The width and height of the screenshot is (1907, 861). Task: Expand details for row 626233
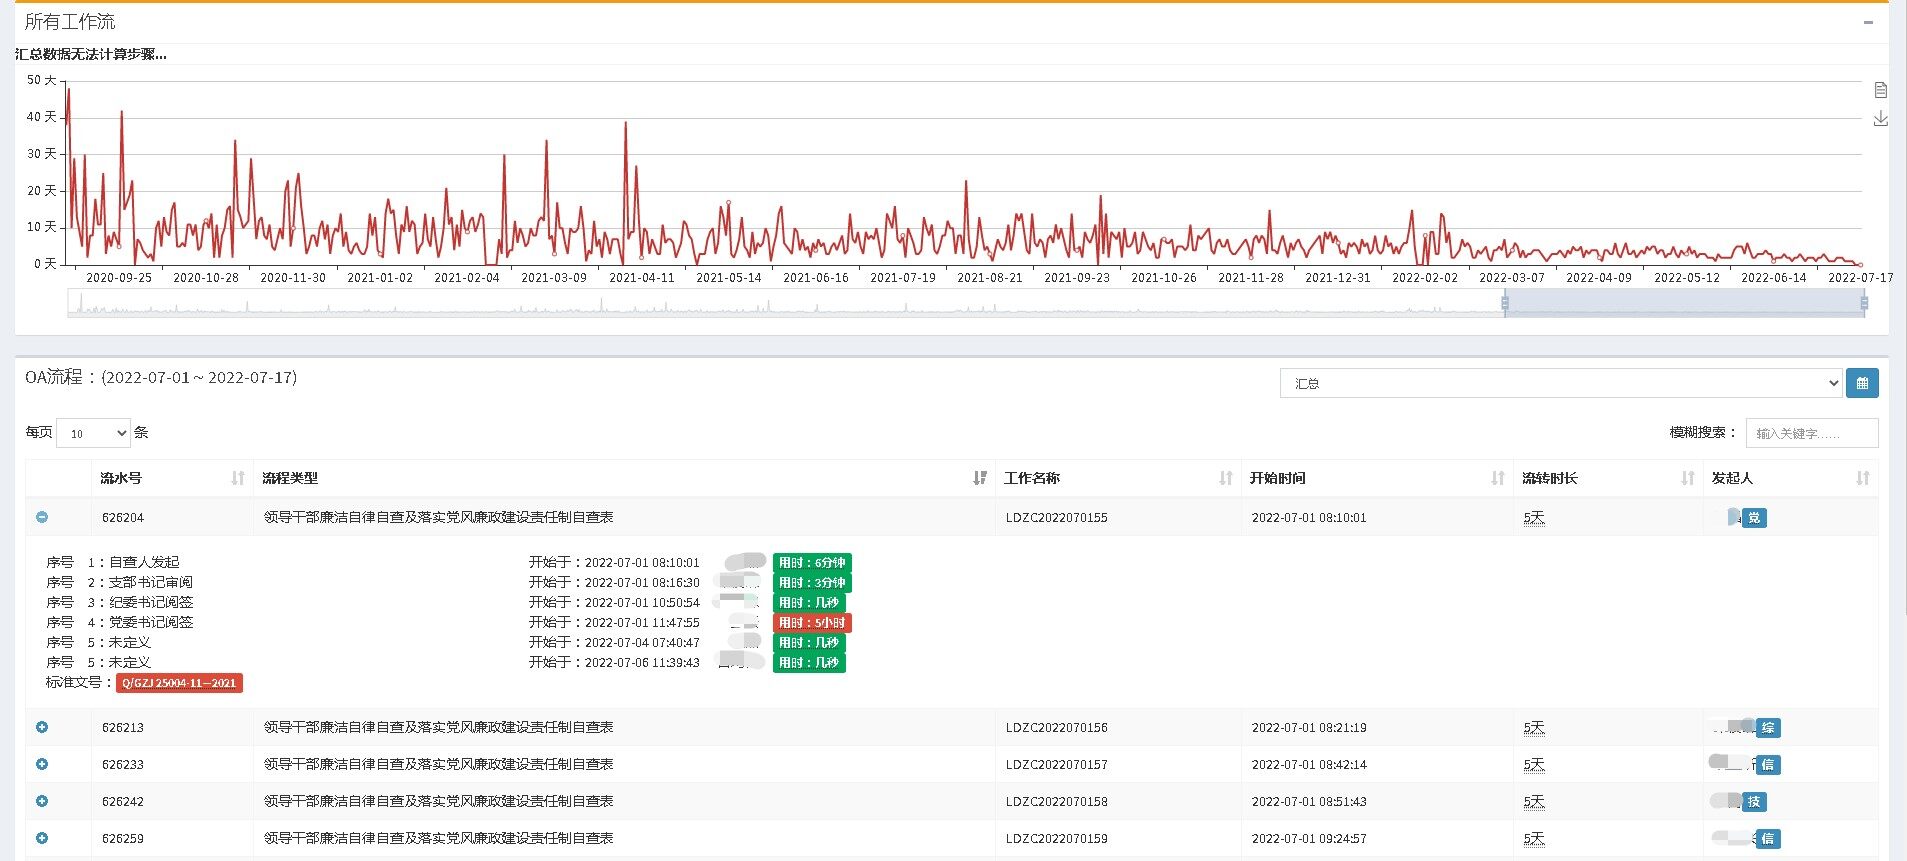42,764
